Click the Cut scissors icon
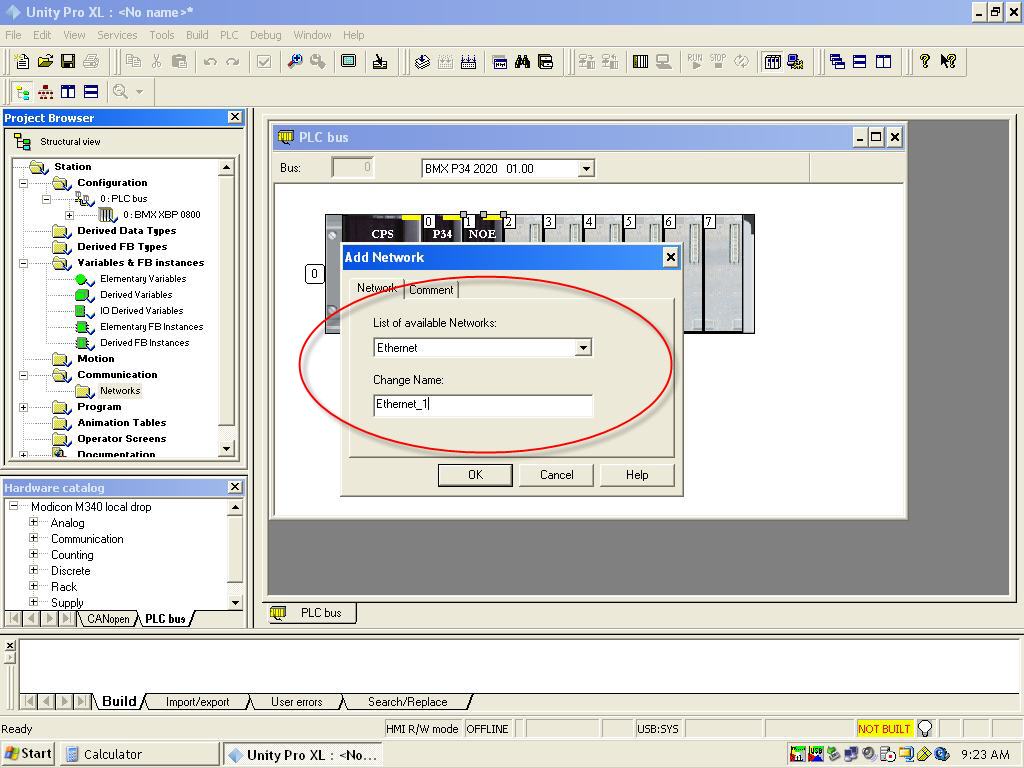The height and width of the screenshot is (768, 1024). pos(156,61)
